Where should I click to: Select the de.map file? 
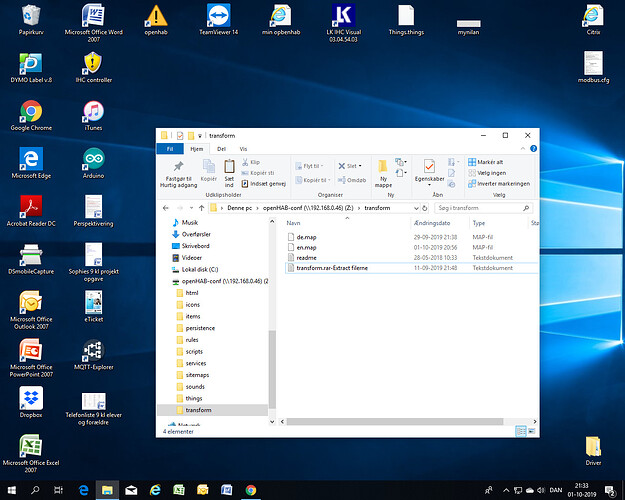click(306, 237)
